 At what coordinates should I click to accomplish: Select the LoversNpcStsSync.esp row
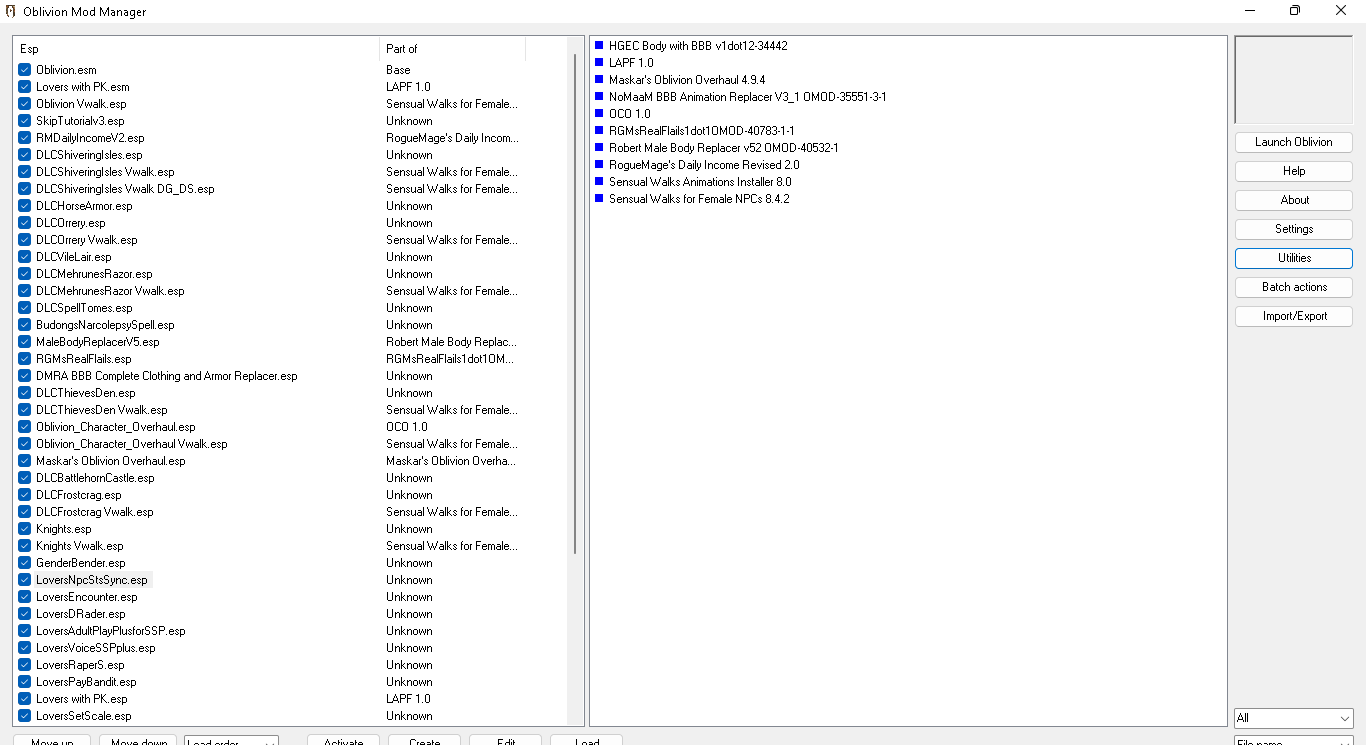[92, 580]
